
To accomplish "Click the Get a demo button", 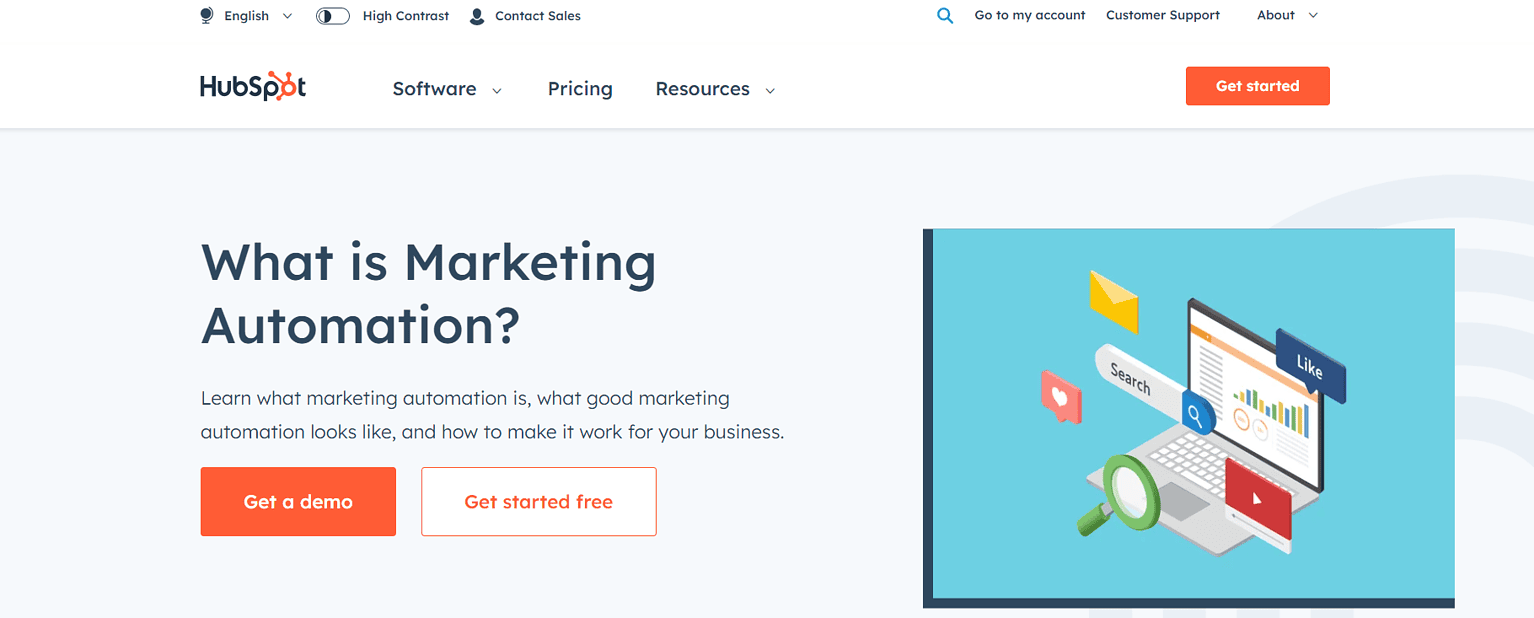I will tap(298, 501).
